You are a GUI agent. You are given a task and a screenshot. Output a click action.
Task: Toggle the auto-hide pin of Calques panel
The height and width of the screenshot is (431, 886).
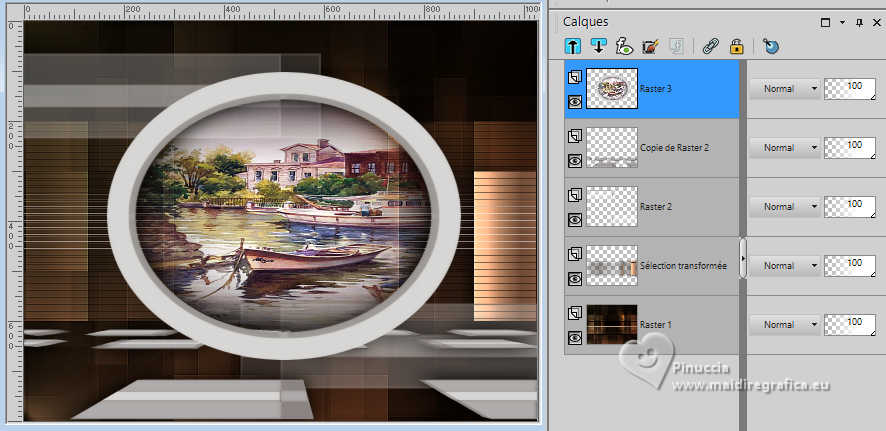point(859,23)
